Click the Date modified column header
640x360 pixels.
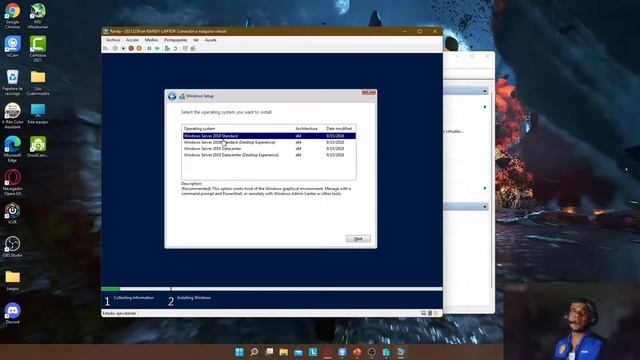(339, 129)
